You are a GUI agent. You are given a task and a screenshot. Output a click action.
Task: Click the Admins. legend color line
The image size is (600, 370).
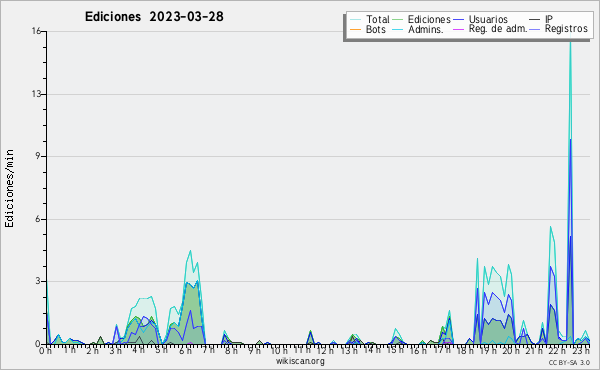(398, 29)
